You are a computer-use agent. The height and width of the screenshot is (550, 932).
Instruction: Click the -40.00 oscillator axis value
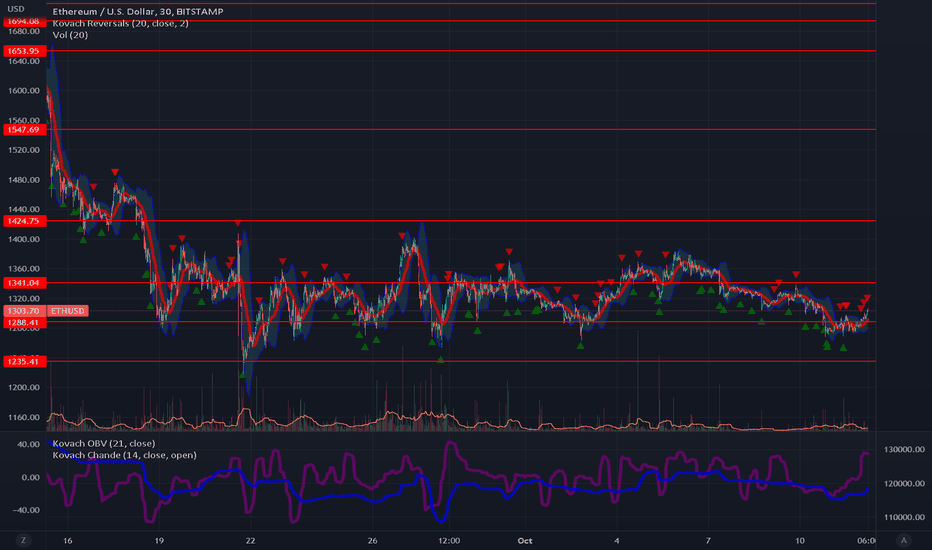(27, 510)
